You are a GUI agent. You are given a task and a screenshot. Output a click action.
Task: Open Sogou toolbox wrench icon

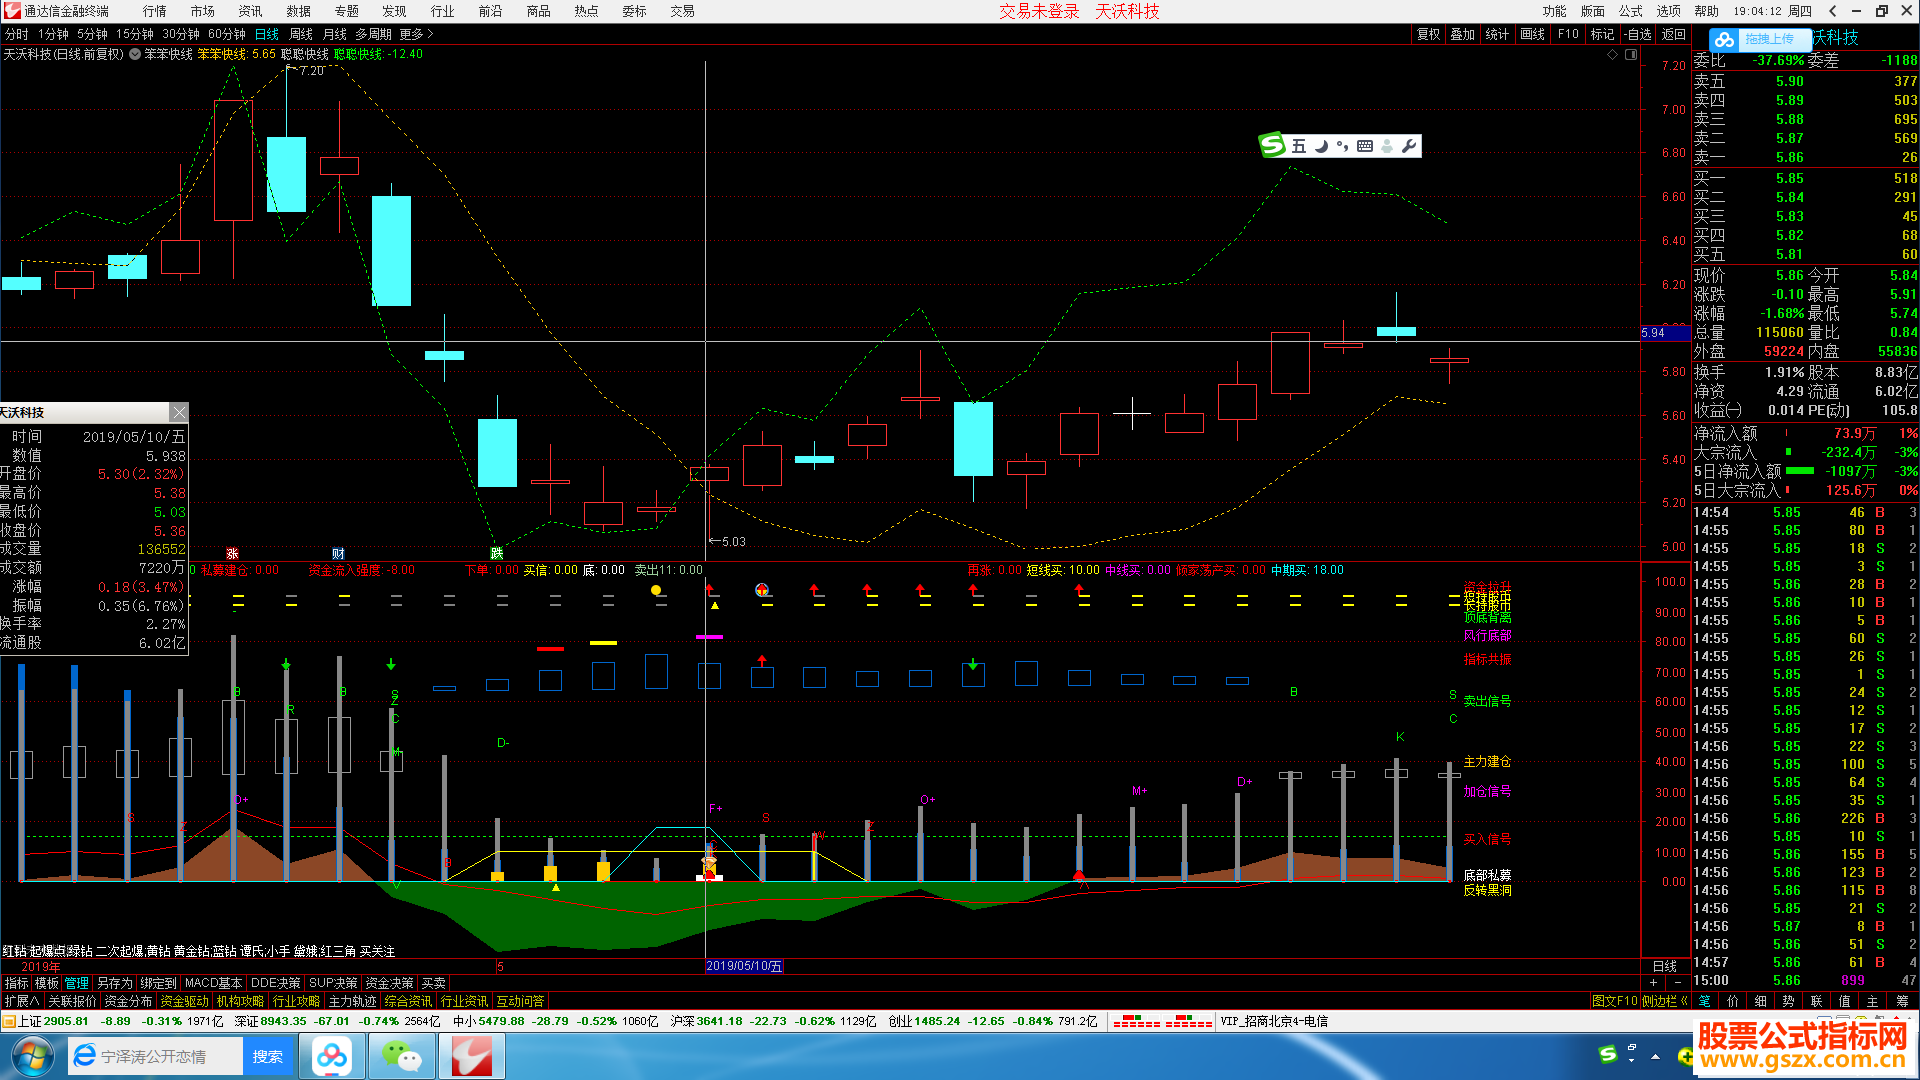point(1409,146)
